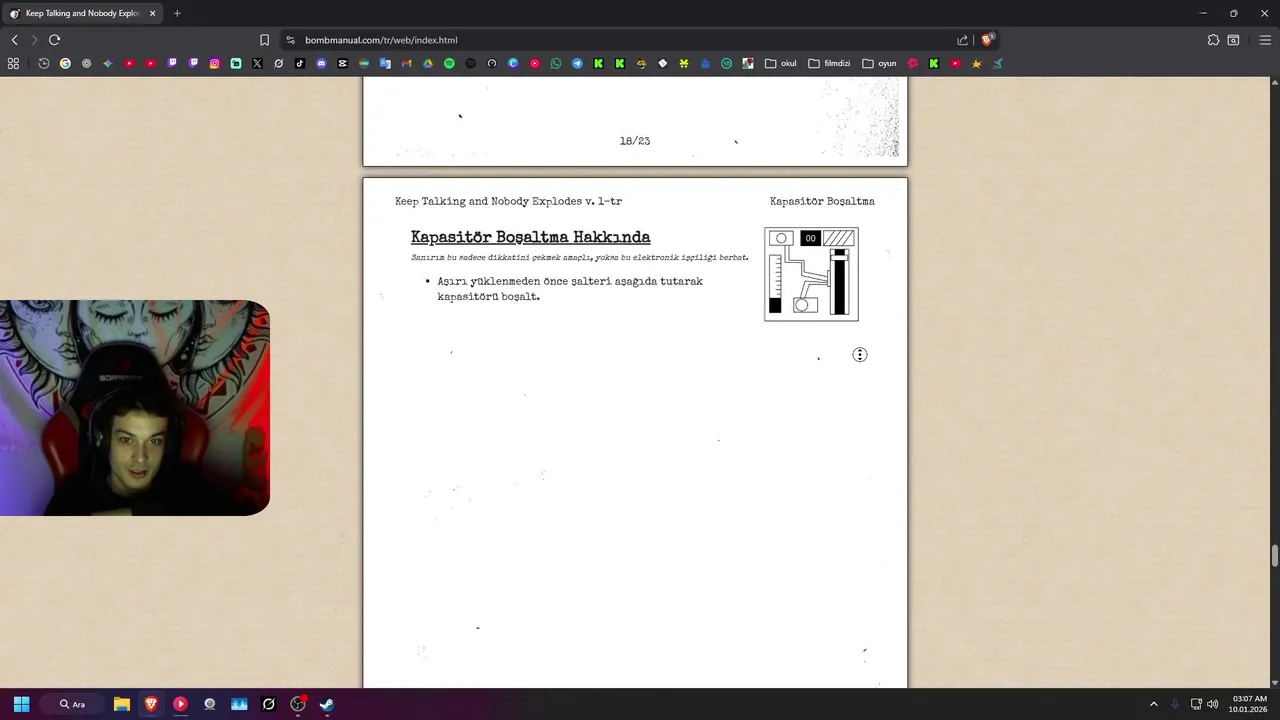Reload the bombmanual page
The height and width of the screenshot is (720, 1280).
click(x=54, y=40)
